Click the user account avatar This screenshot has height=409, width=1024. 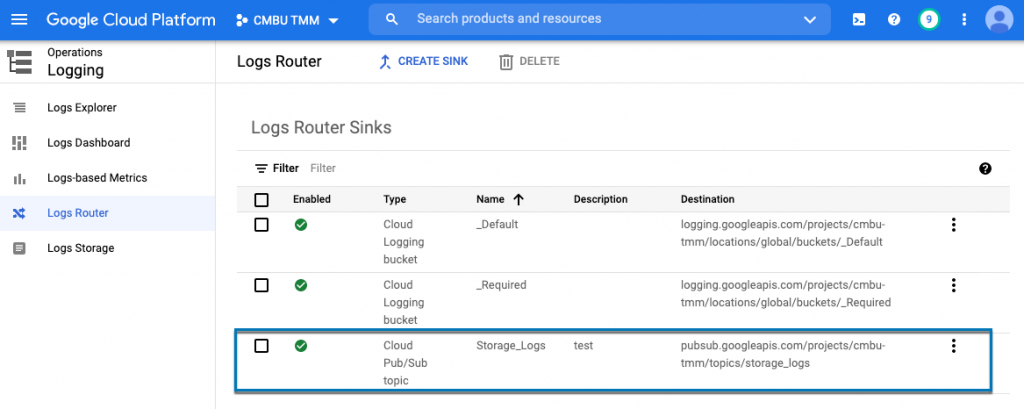point(998,19)
